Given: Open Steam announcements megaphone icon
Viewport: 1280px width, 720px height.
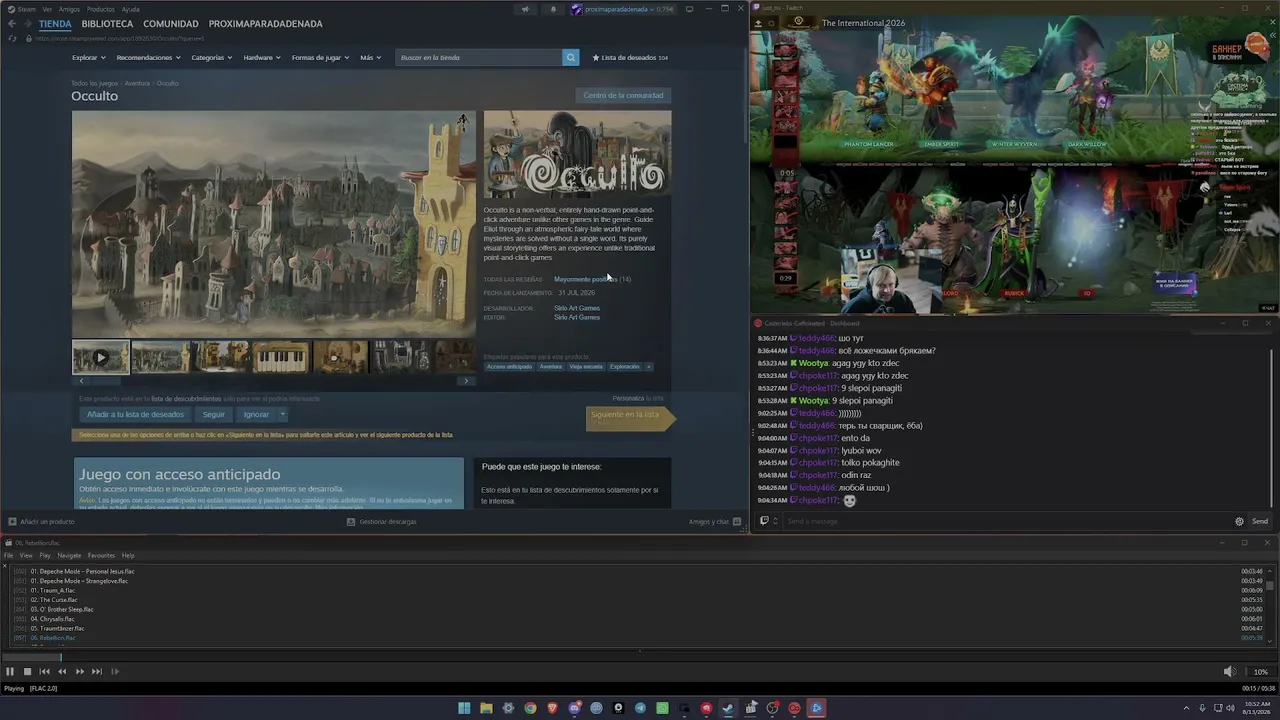Looking at the screenshot, I should click(525, 9).
